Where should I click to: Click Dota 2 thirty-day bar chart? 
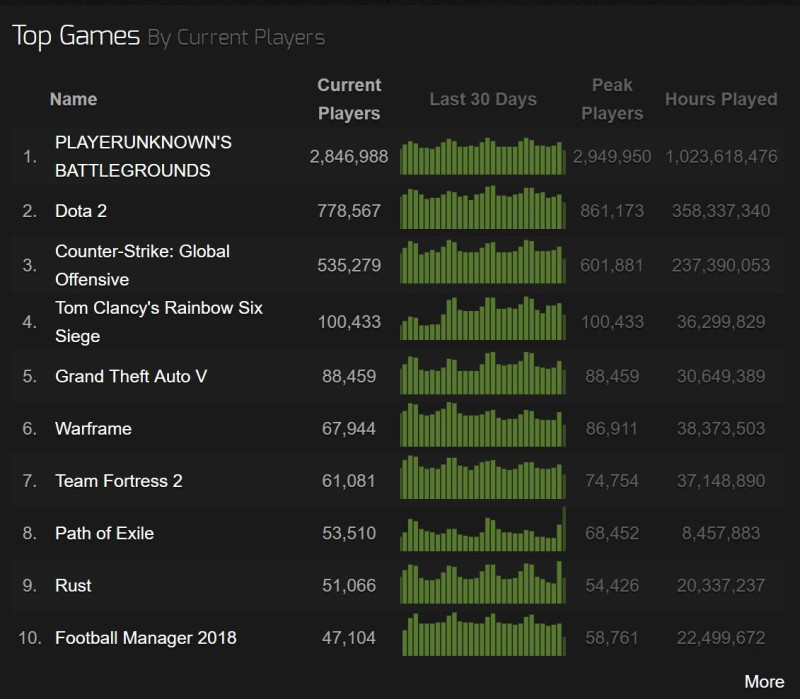[483, 208]
